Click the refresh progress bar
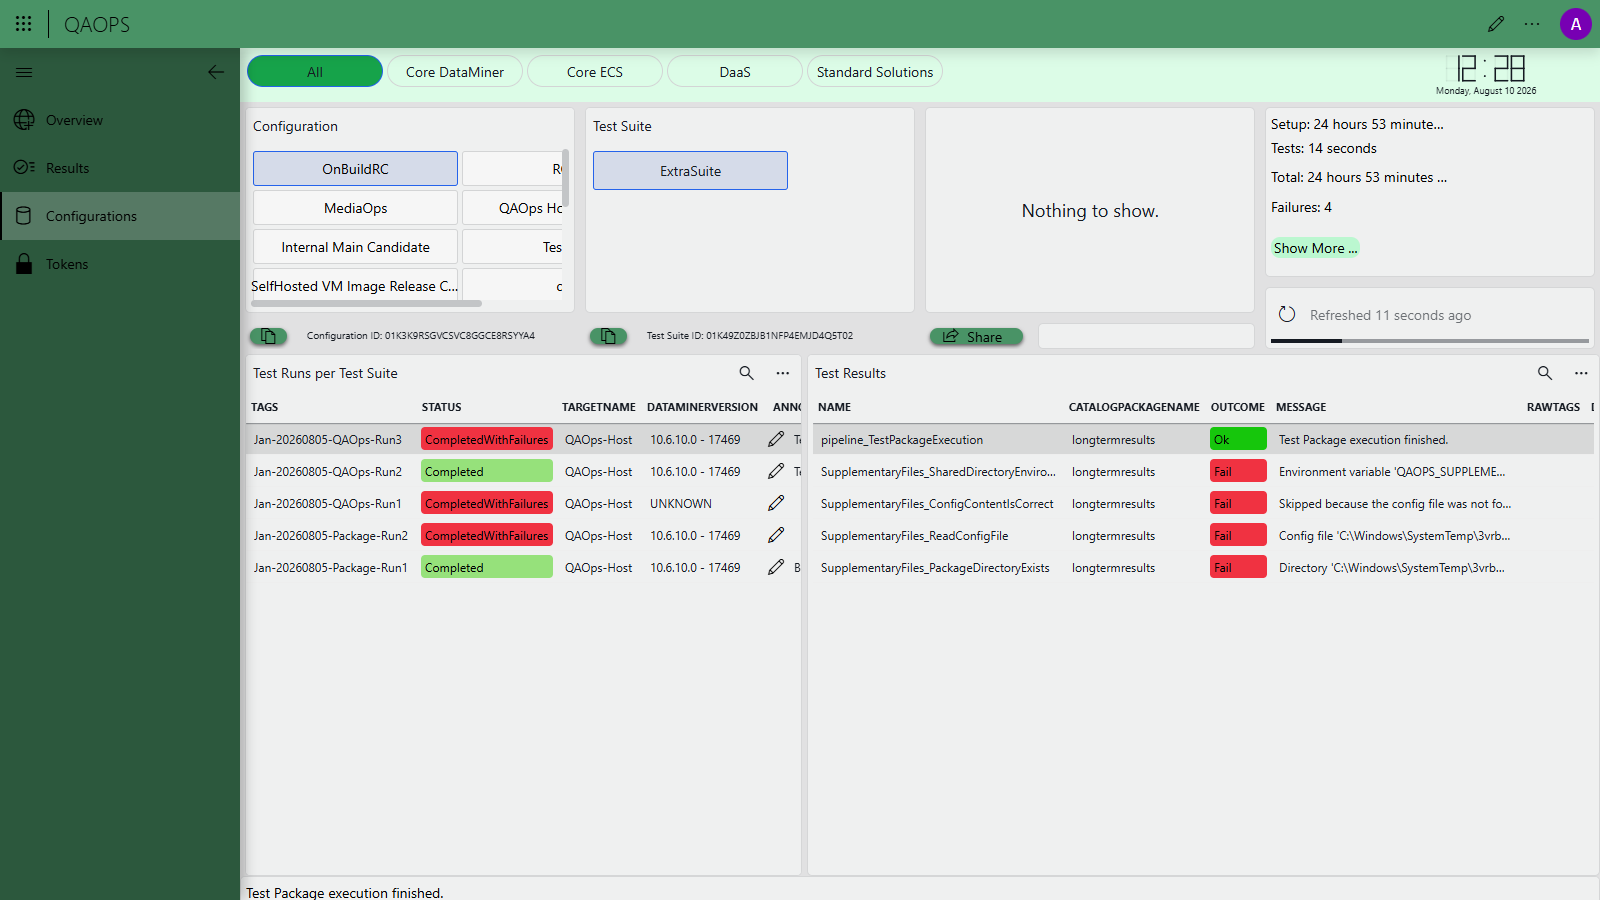 (x=1430, y=341)
